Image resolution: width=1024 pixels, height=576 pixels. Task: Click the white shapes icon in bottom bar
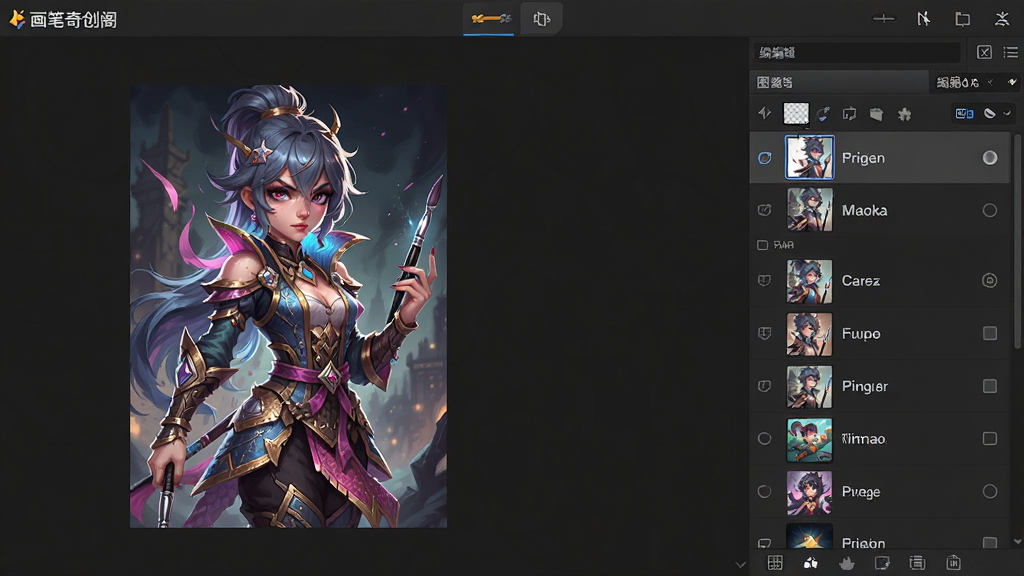coord(810,563)
